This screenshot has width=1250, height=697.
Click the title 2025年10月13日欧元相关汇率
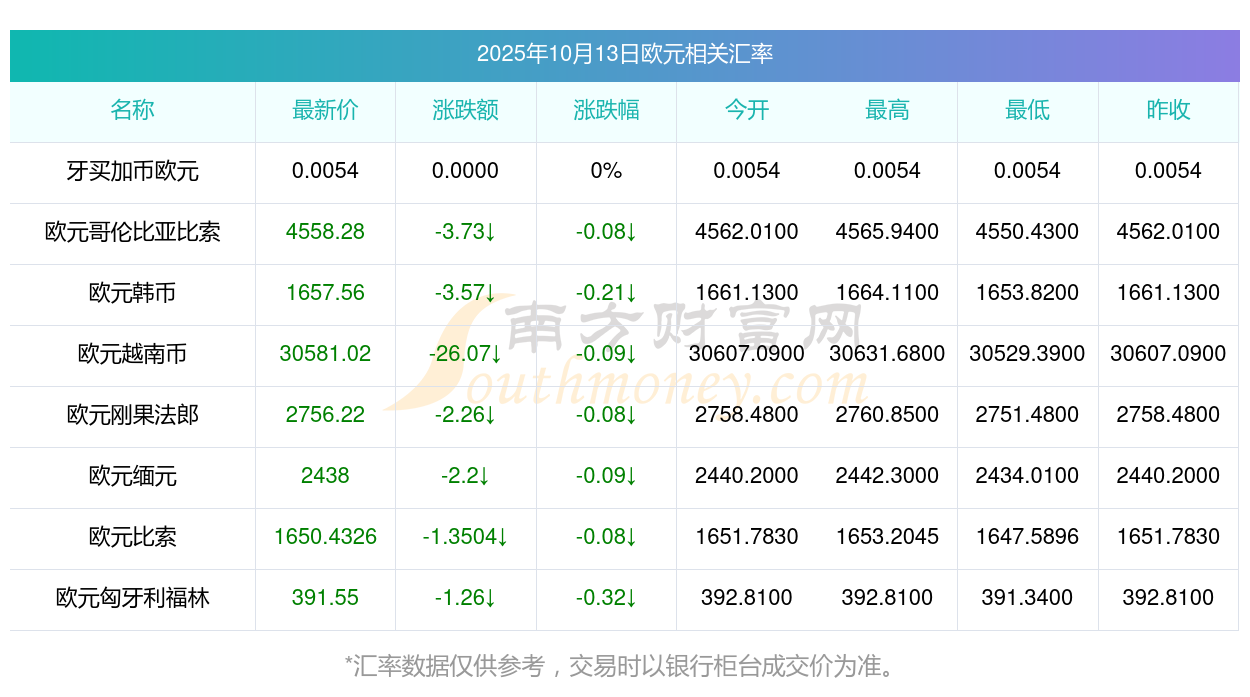click(624, 54)
